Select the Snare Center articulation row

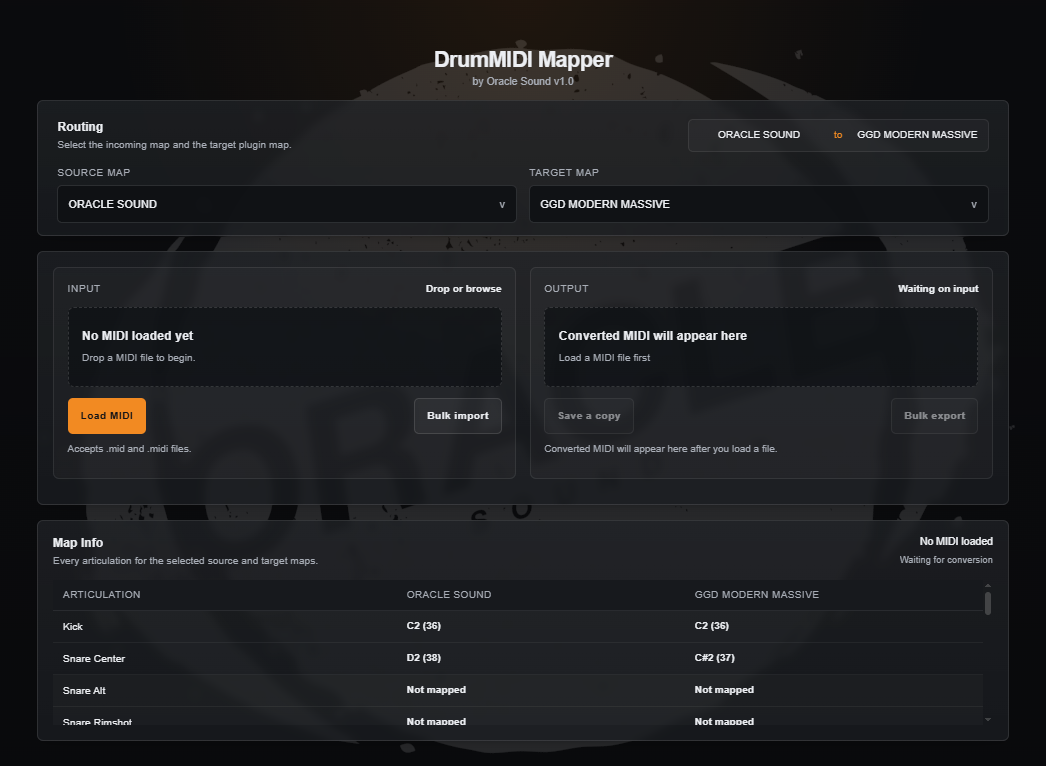517,658
